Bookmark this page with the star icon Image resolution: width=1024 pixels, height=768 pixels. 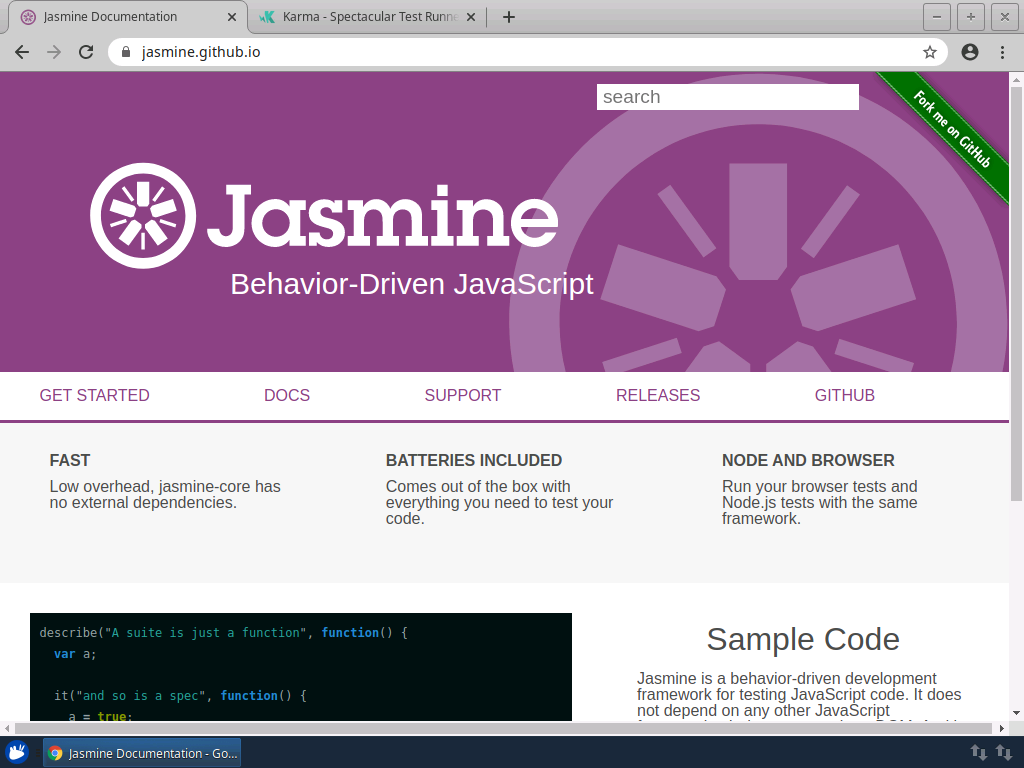[930, 52]
